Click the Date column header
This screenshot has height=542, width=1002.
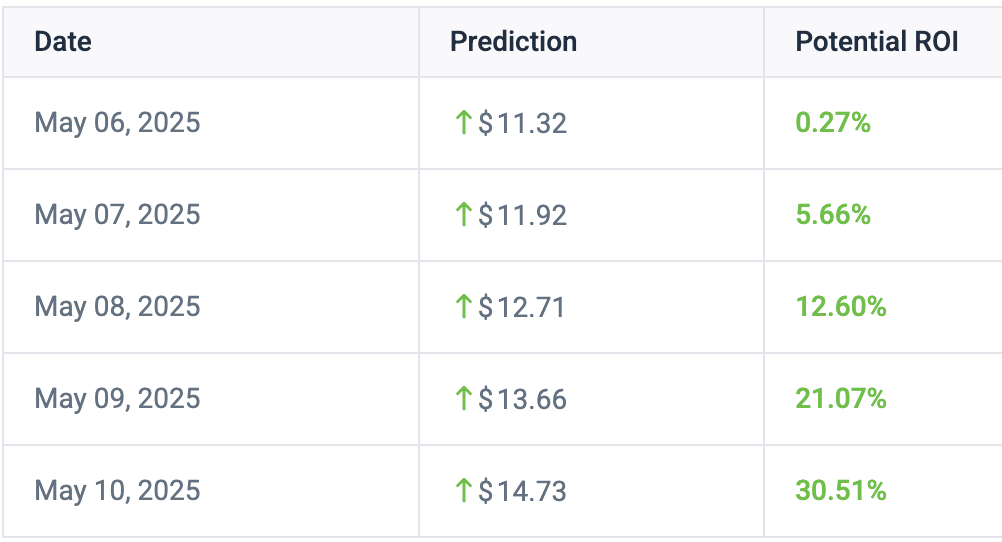(x=63, y=42)
